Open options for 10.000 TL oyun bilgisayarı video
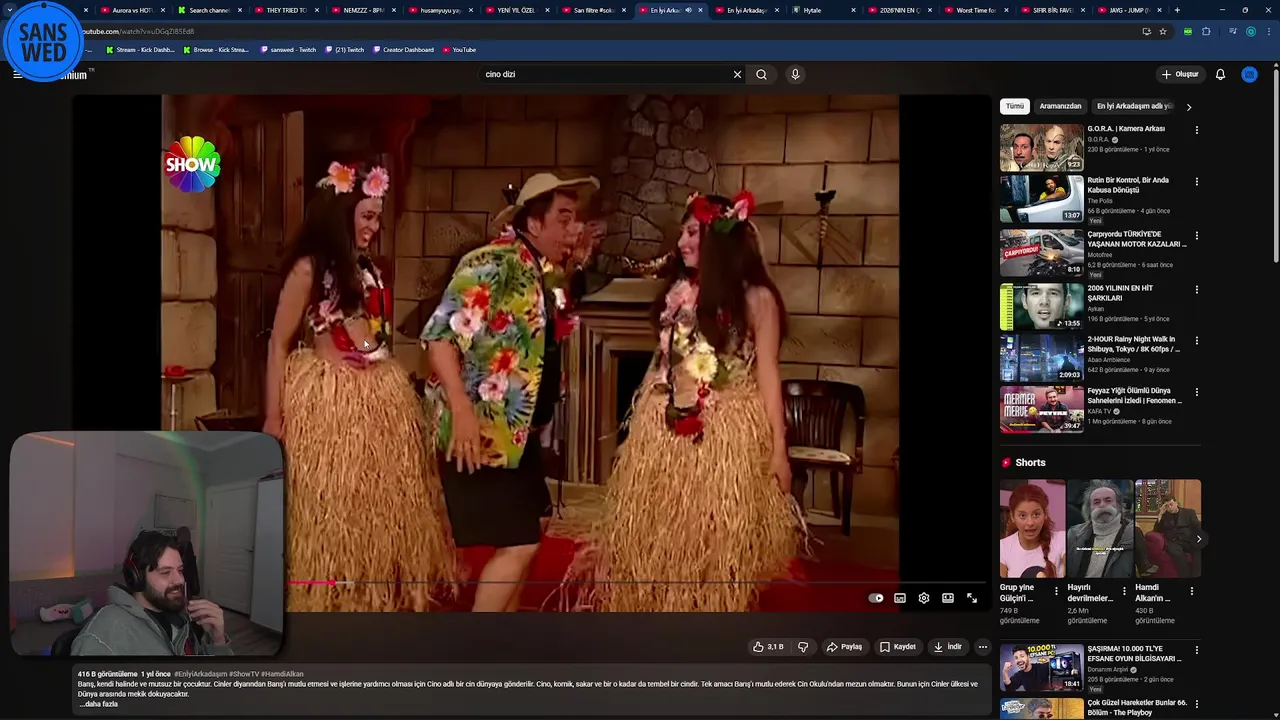Image resolution: width=1280 pixels, height=720 pixels. click(1196, 650)
